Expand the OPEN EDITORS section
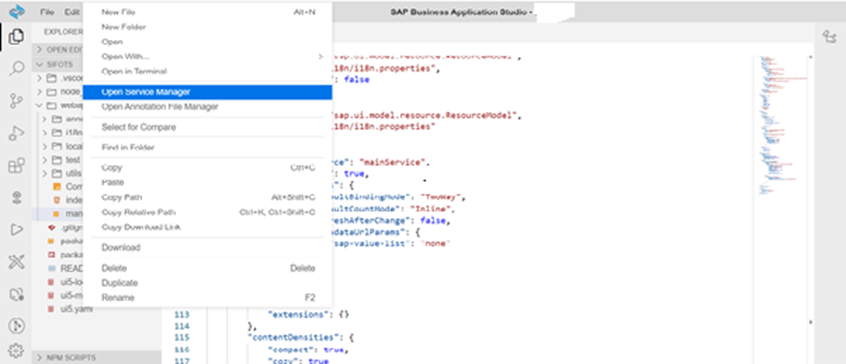The height and width of the screenshot is (364, 846). (58, 50)
